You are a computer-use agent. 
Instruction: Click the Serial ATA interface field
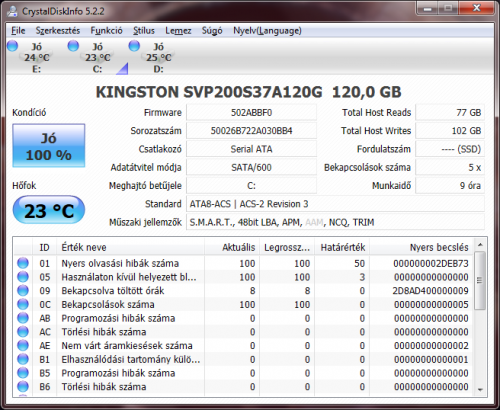point(251,149)
